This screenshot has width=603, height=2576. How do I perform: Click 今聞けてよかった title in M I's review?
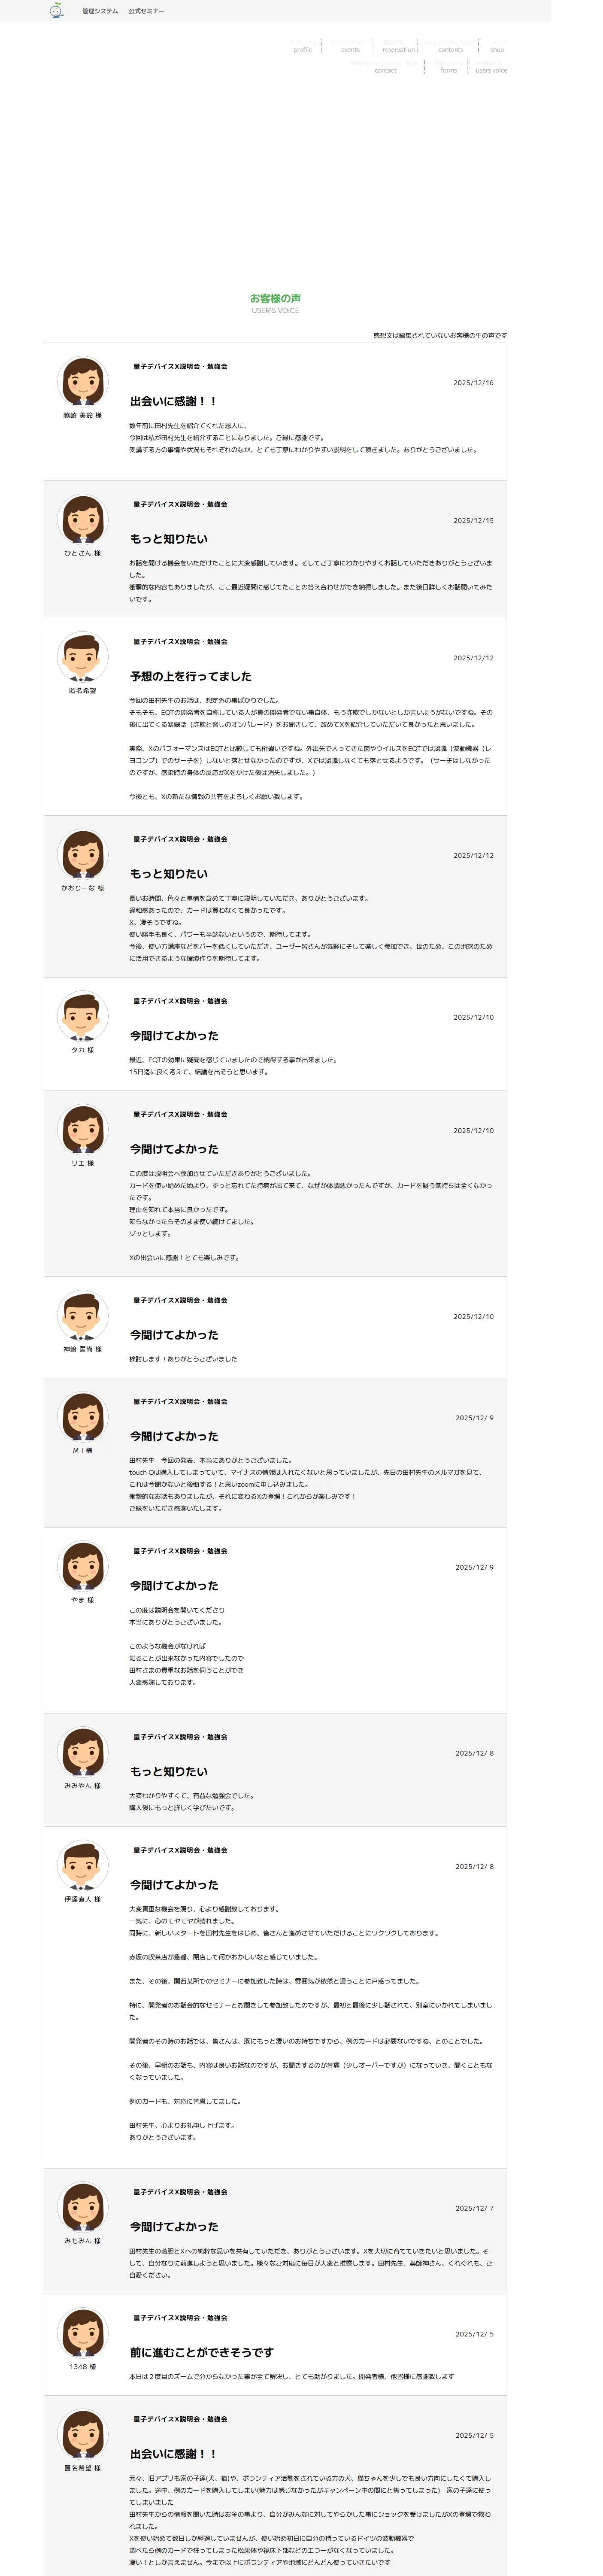tap(174, 1436)
